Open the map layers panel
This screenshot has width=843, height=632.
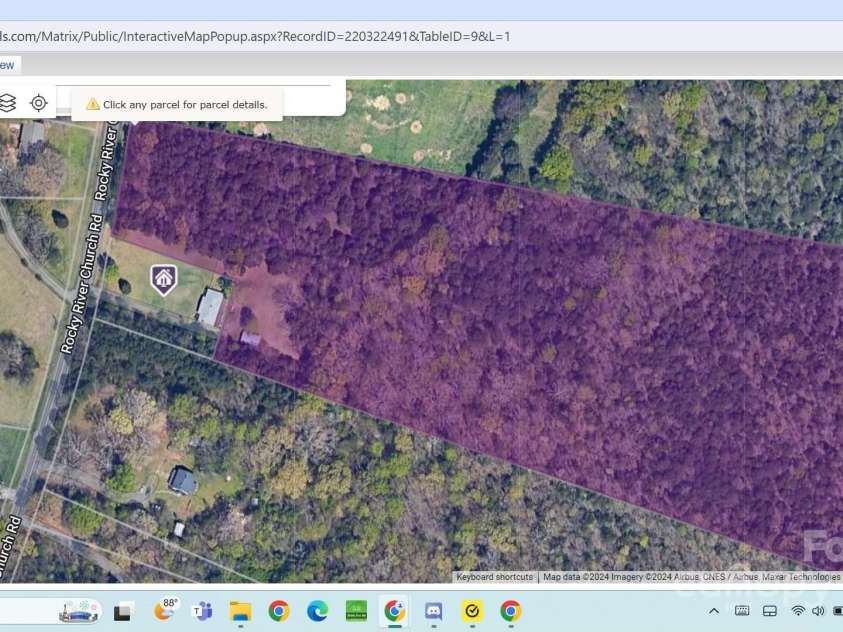[x=8, y=102]
